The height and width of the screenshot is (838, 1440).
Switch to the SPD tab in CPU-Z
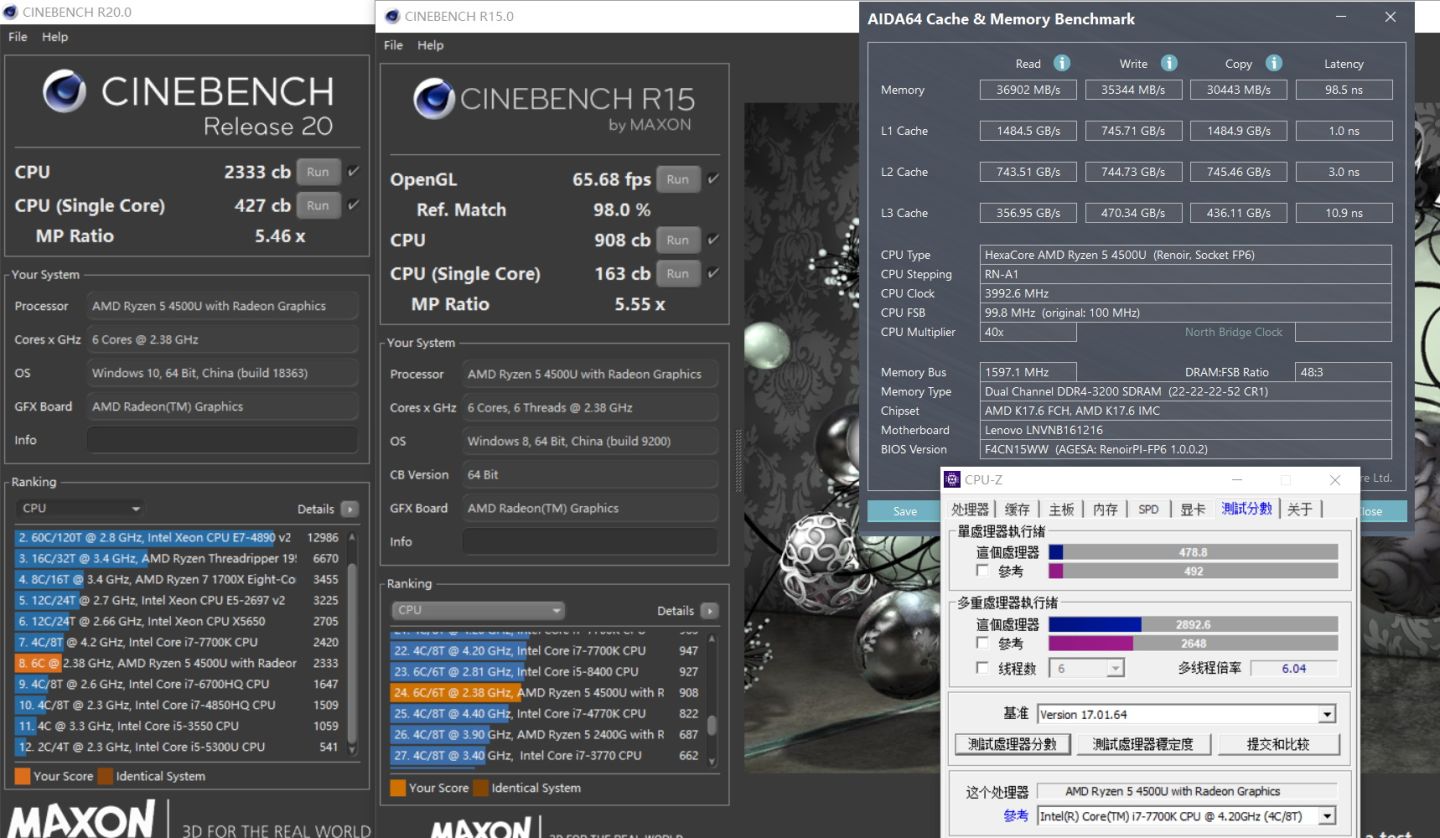tap(1148, 509)
